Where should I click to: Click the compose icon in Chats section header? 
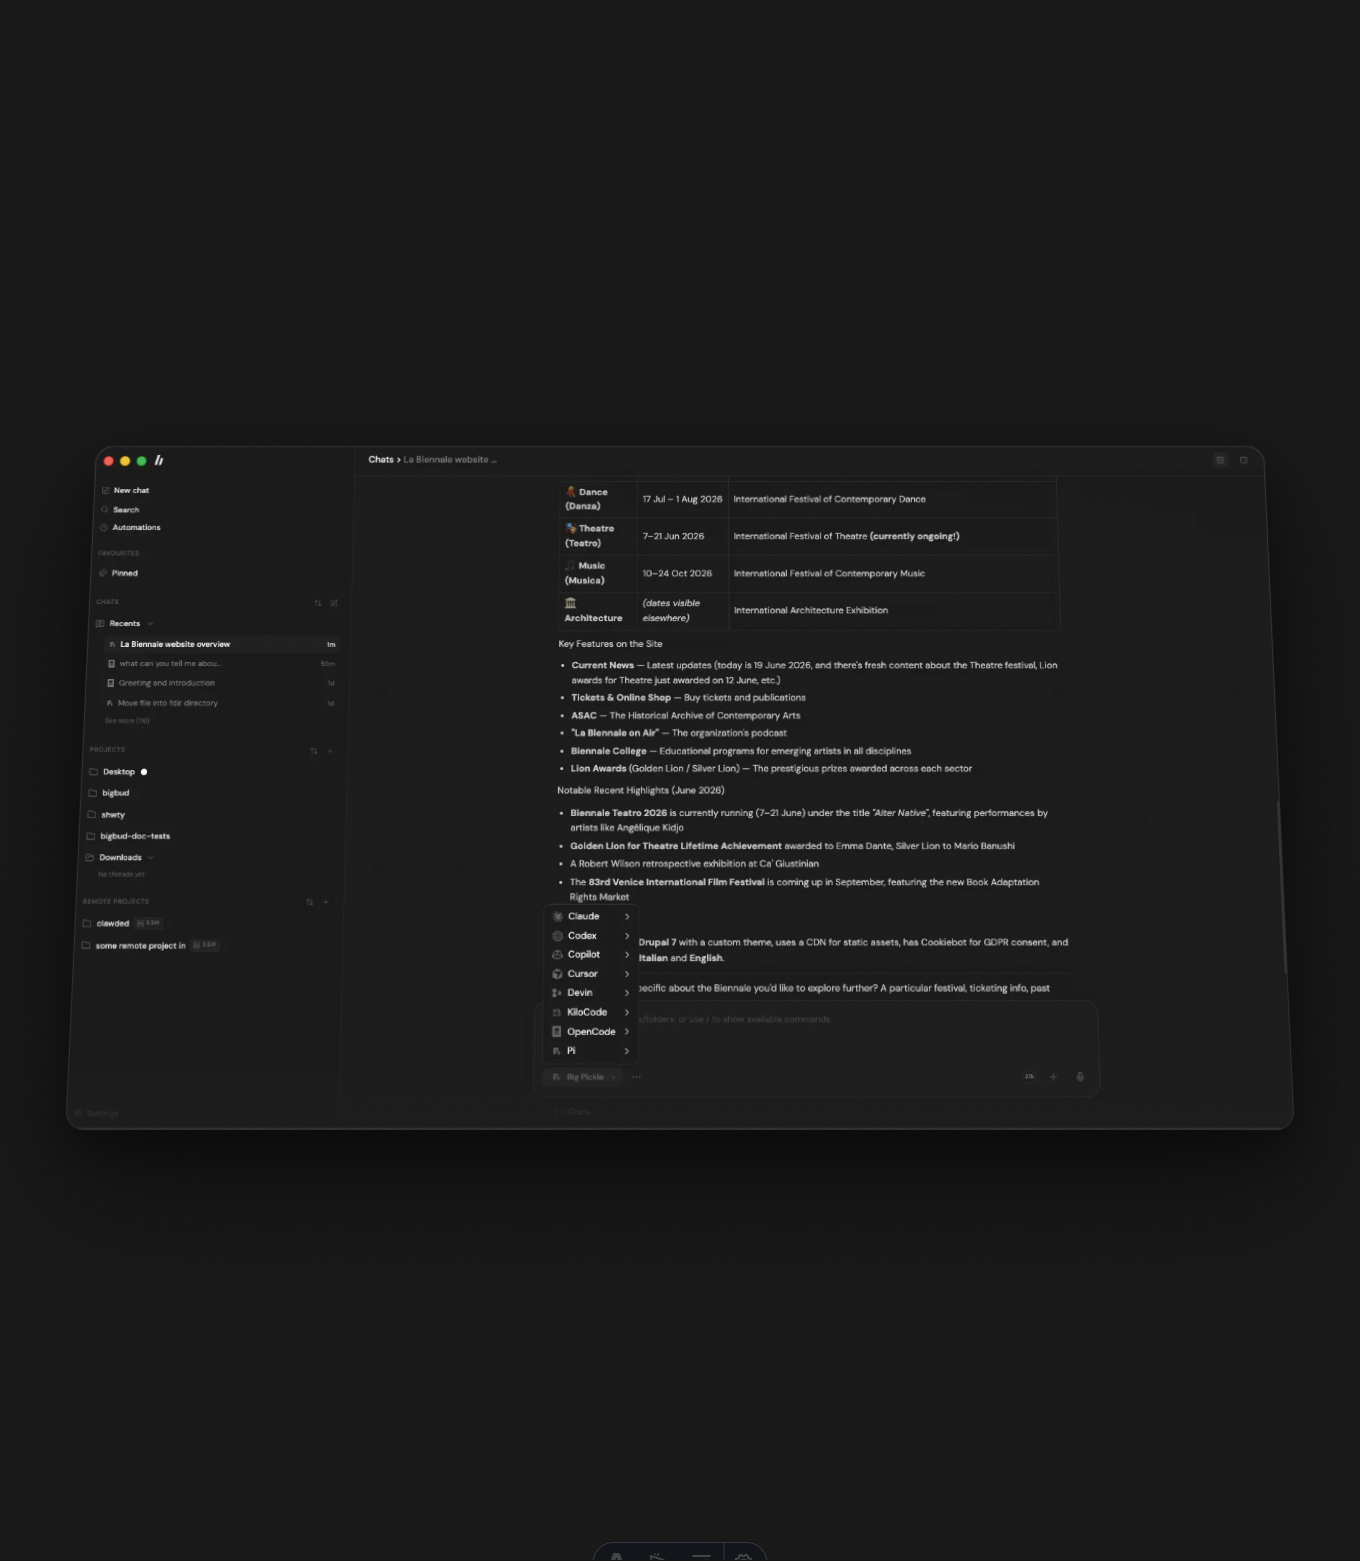point(334,603)
